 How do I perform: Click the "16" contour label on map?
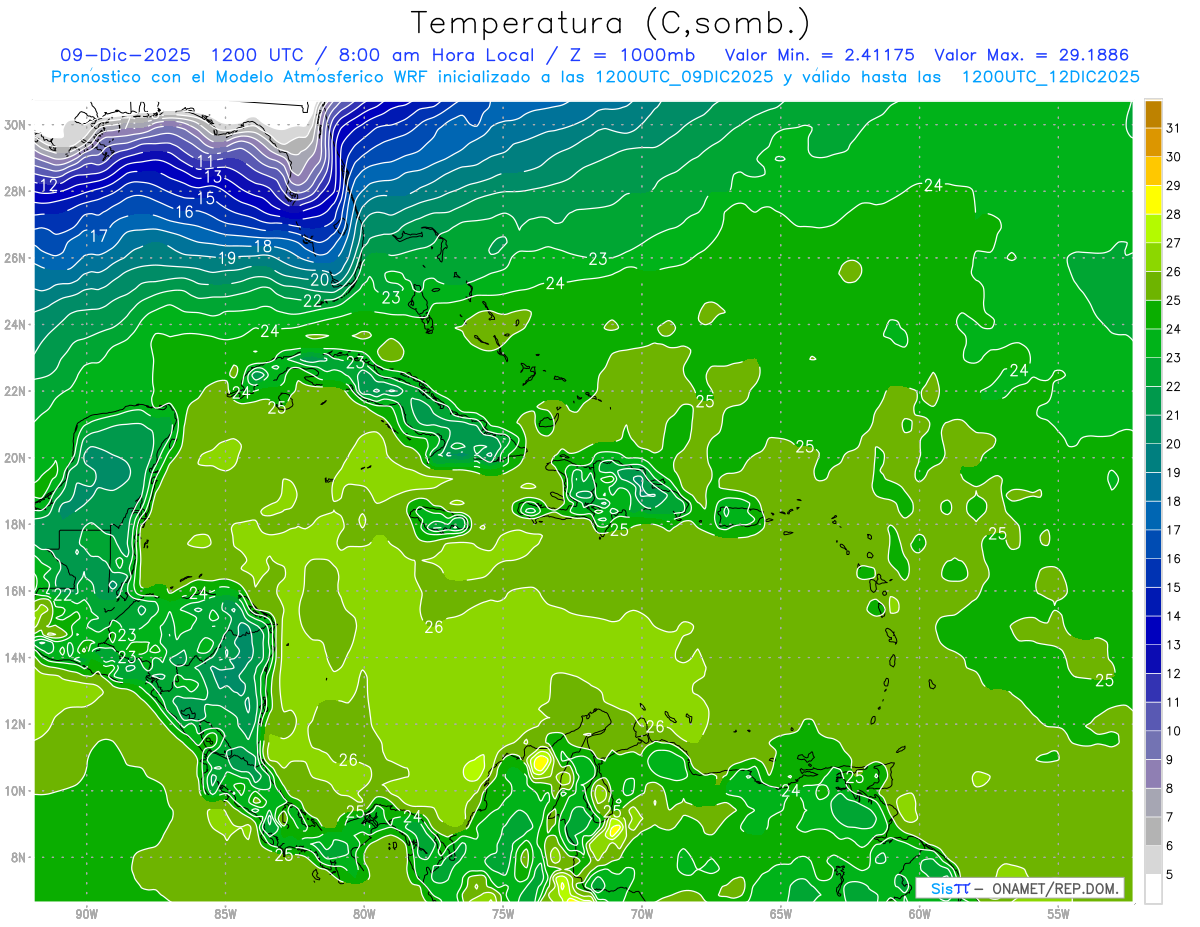point(185,212)
